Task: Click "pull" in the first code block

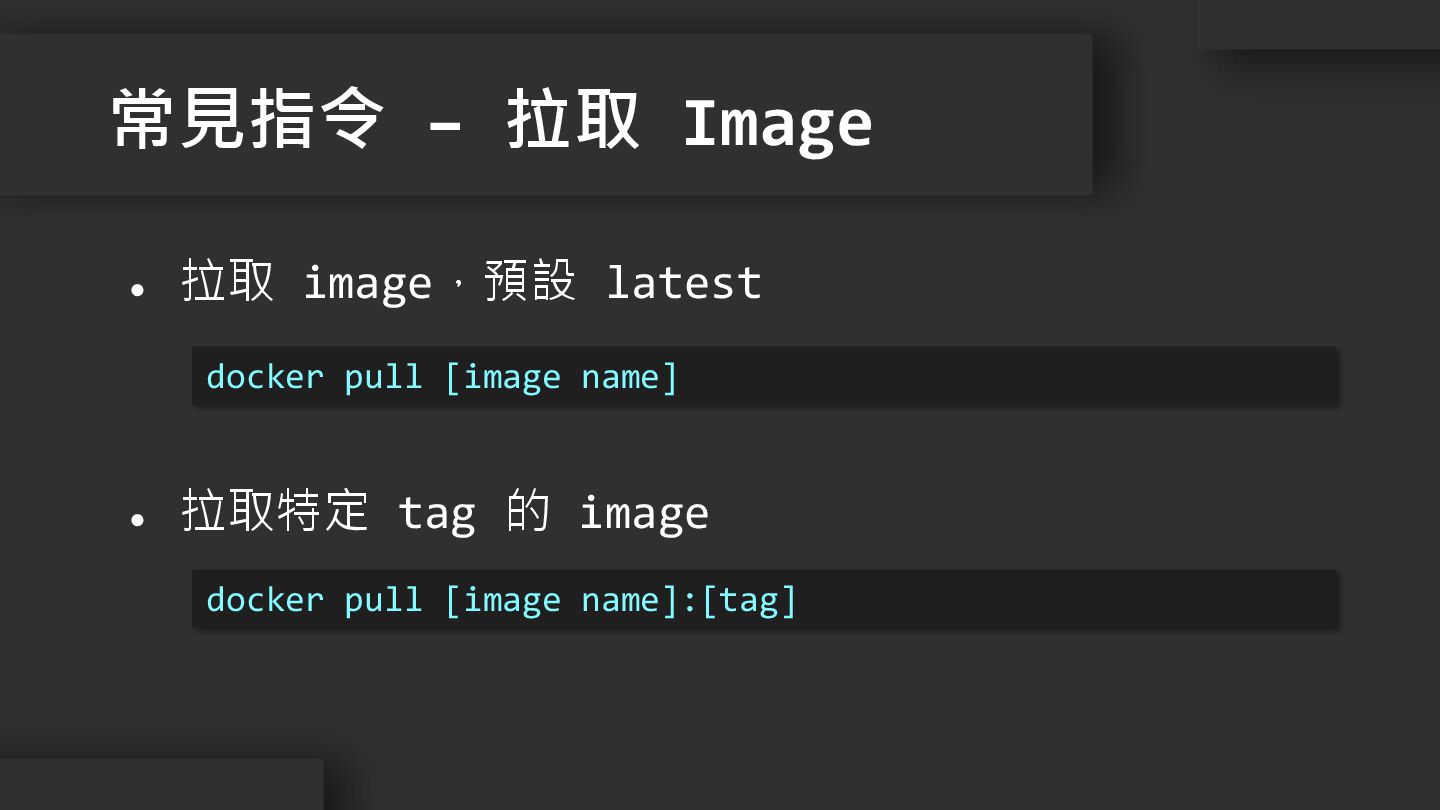Action: [383, 378]
